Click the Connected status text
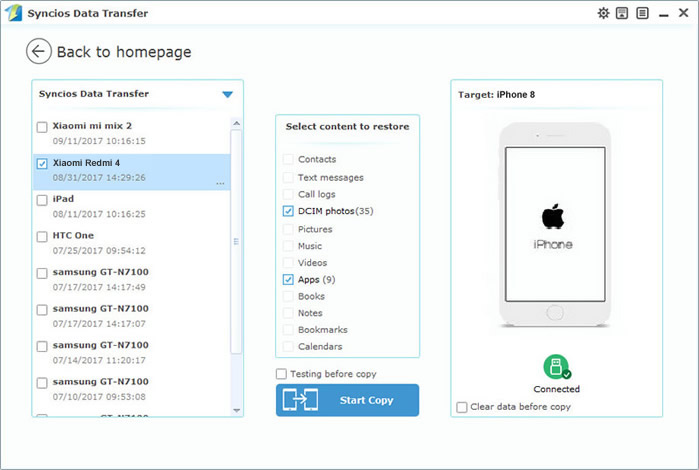This screenshot has width=699, height=470. coord(557,389)
